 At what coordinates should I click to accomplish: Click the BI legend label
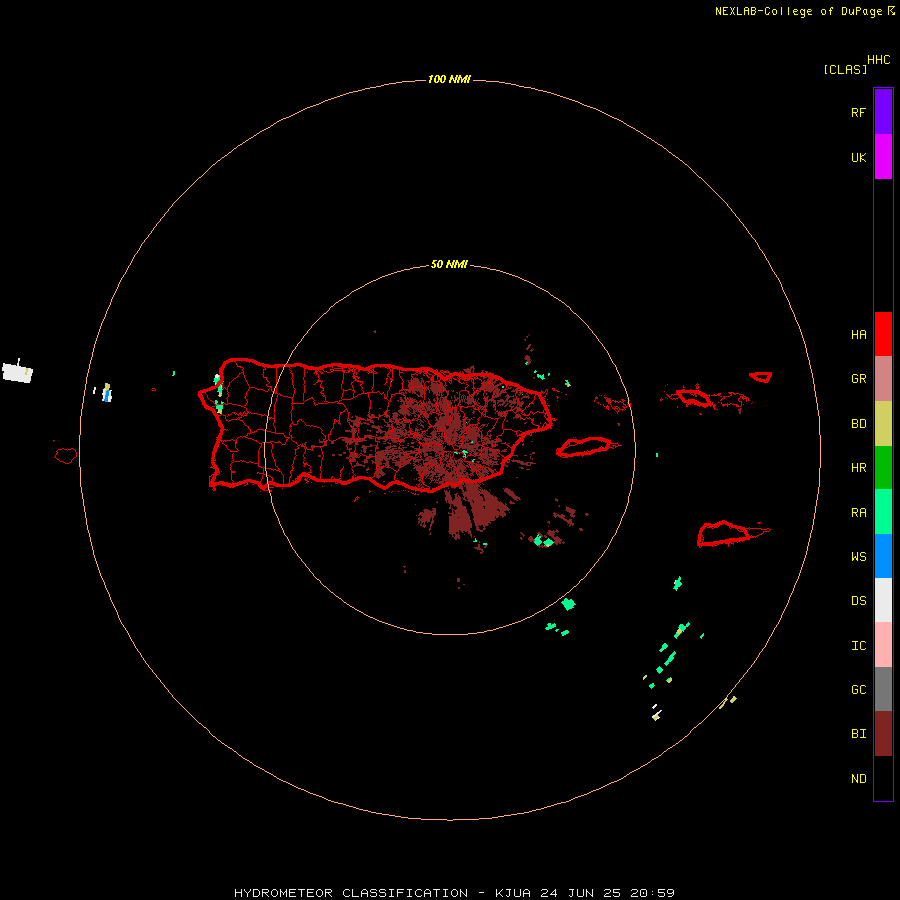point(858,734)
